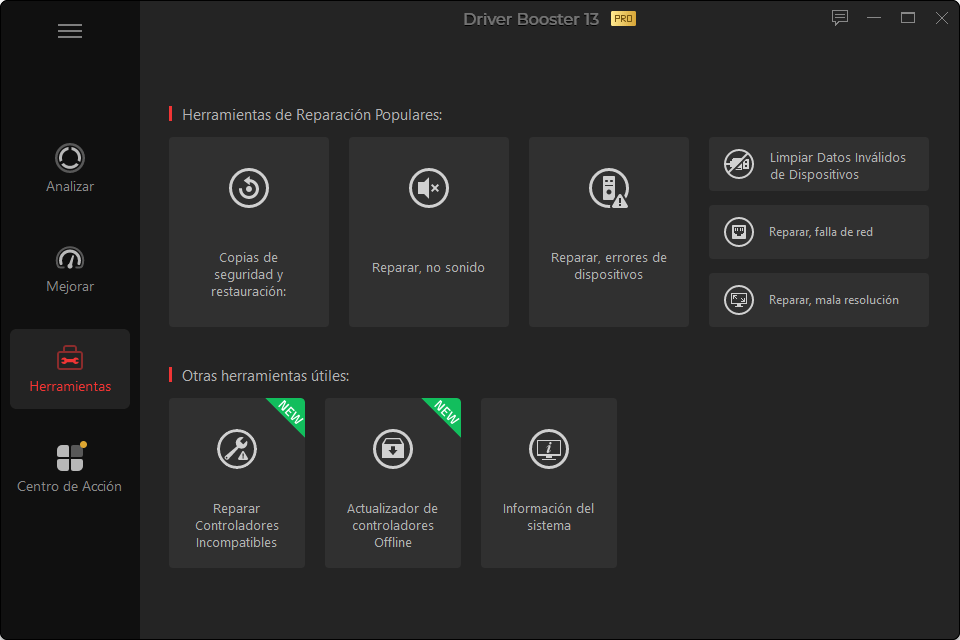Click the wrench repair incompatible drivers icon
This screenshot has width=960, height=640.
click(x=237, y=449)
